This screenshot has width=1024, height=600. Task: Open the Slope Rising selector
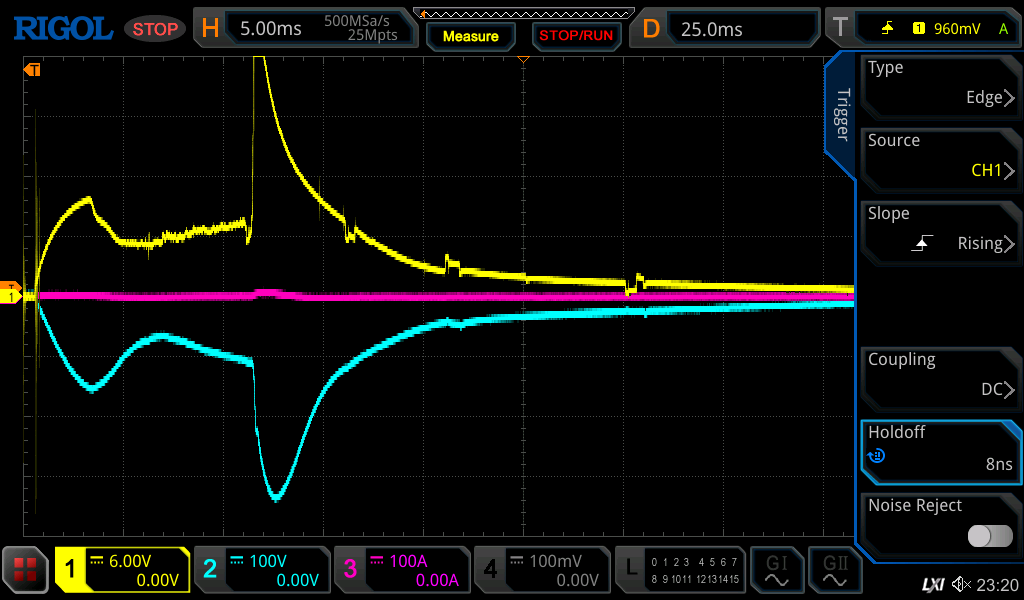[x=940, y=229]
